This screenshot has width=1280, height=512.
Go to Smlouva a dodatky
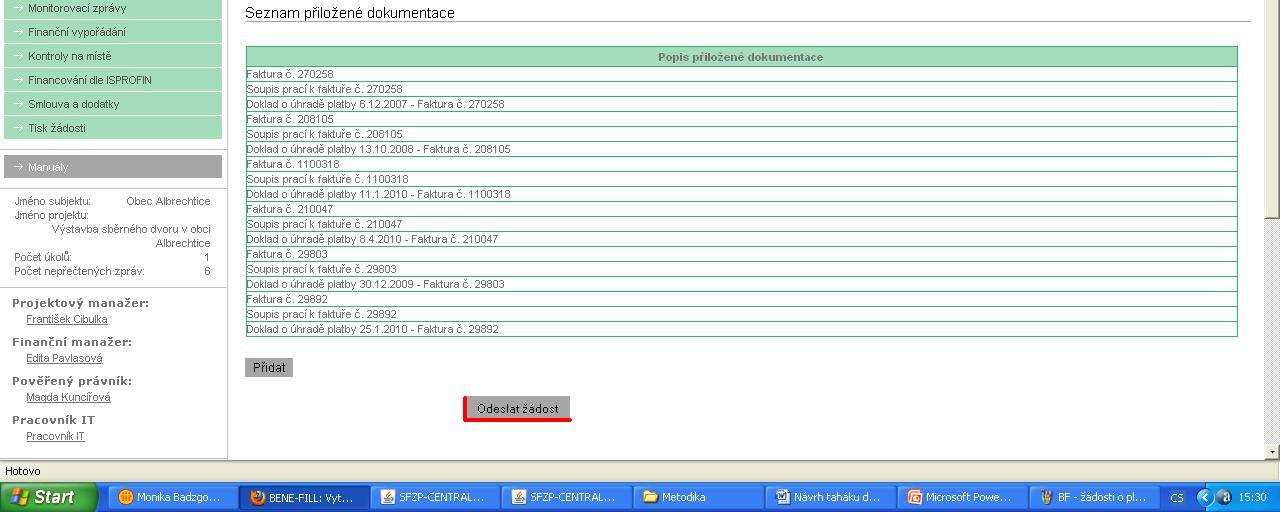coord(113,104)
